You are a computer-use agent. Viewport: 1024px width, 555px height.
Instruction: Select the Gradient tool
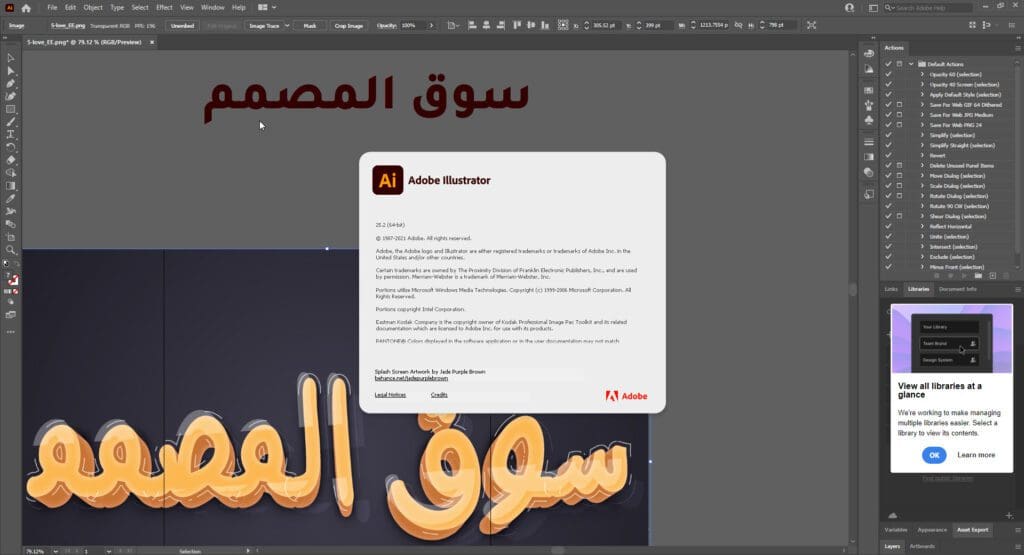[x=10, y=186]
